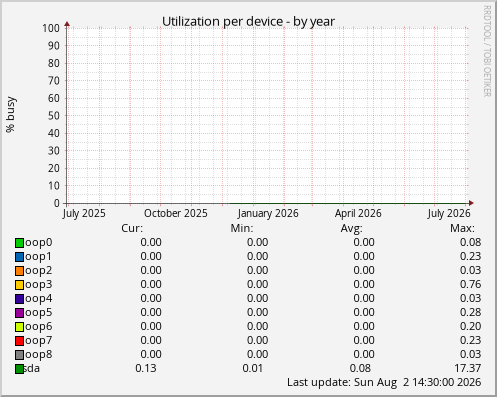Click sda max value 17.37
This screenshot has height=397, width=497.
click(468, 368)
